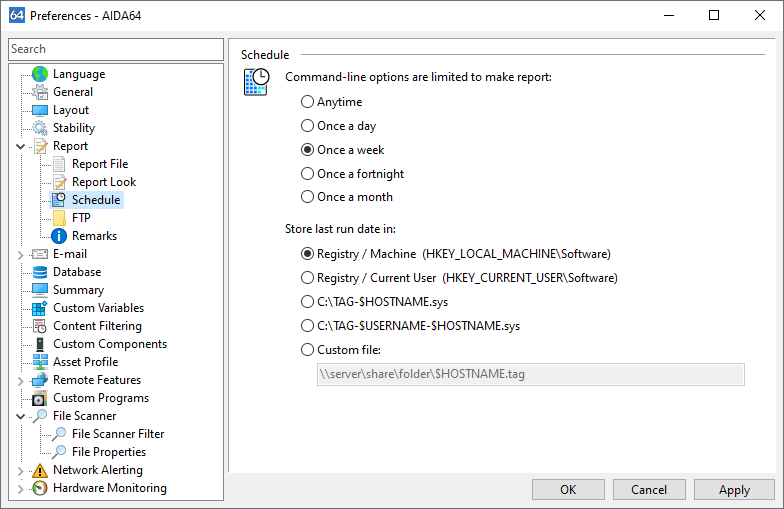Select the Once a day option

coord(338,126)
